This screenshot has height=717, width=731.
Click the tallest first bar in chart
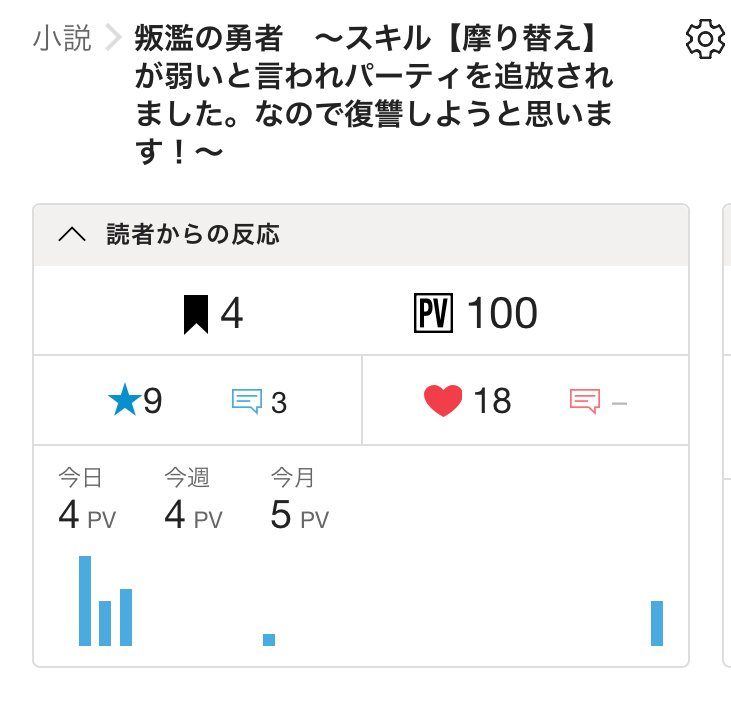(x=85, y=600)
